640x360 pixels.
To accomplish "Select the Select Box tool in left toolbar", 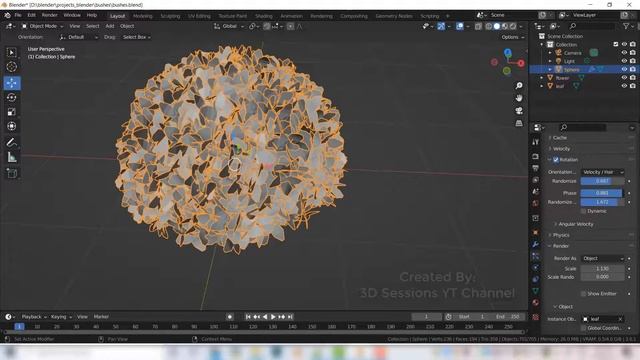I will (11, 52).
